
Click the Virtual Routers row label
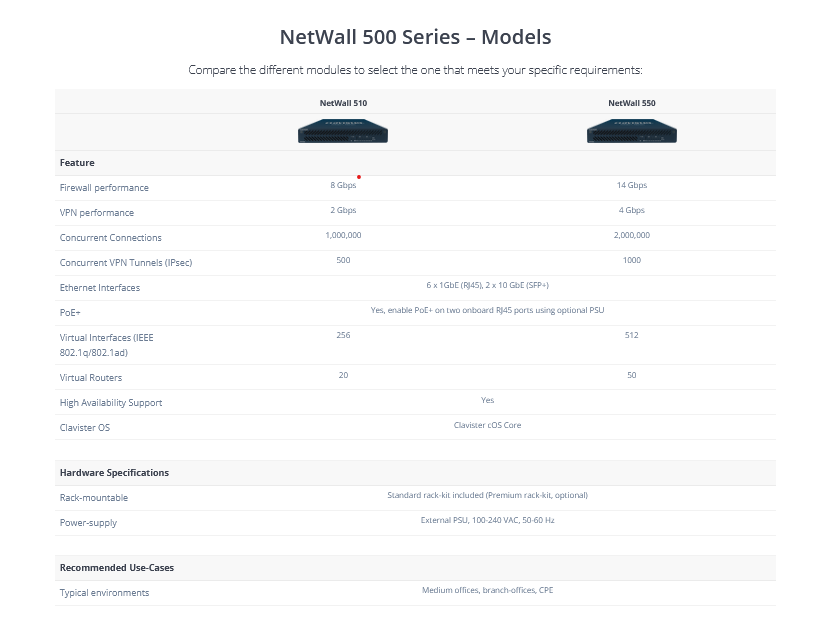pyautogui.click(x=90, y=378)
